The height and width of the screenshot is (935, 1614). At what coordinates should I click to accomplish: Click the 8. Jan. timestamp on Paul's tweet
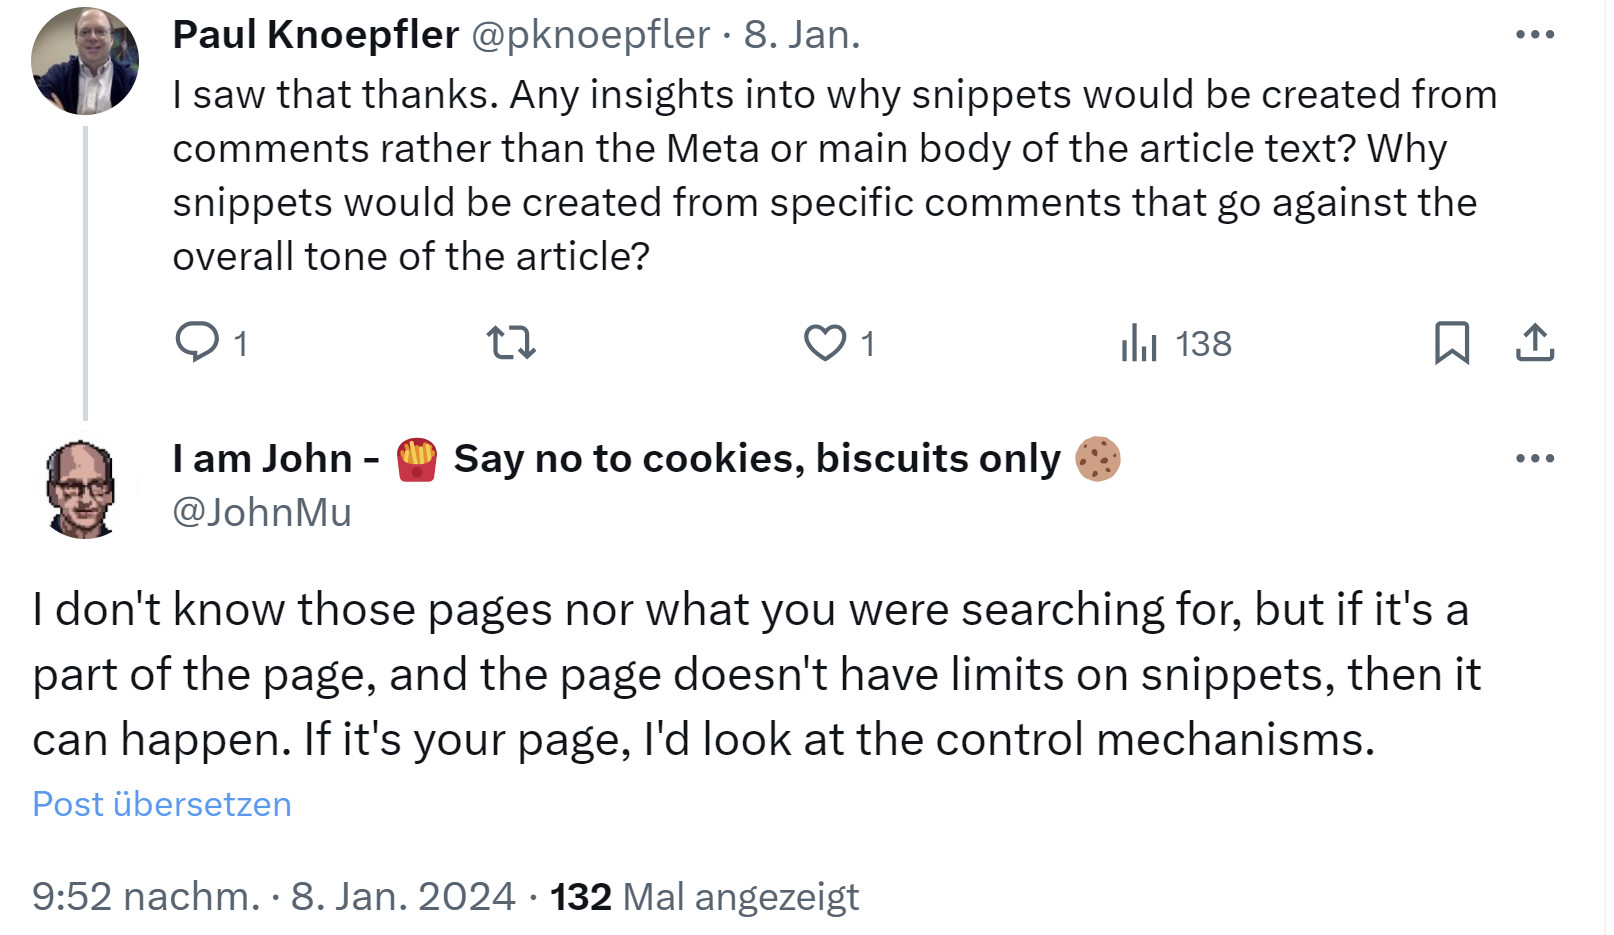800,37
